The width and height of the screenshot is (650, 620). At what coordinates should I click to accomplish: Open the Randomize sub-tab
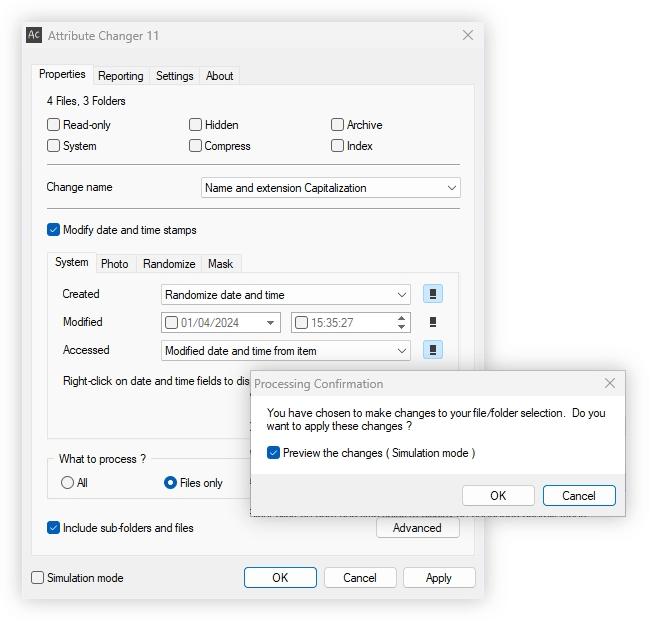tap(169, 264)
